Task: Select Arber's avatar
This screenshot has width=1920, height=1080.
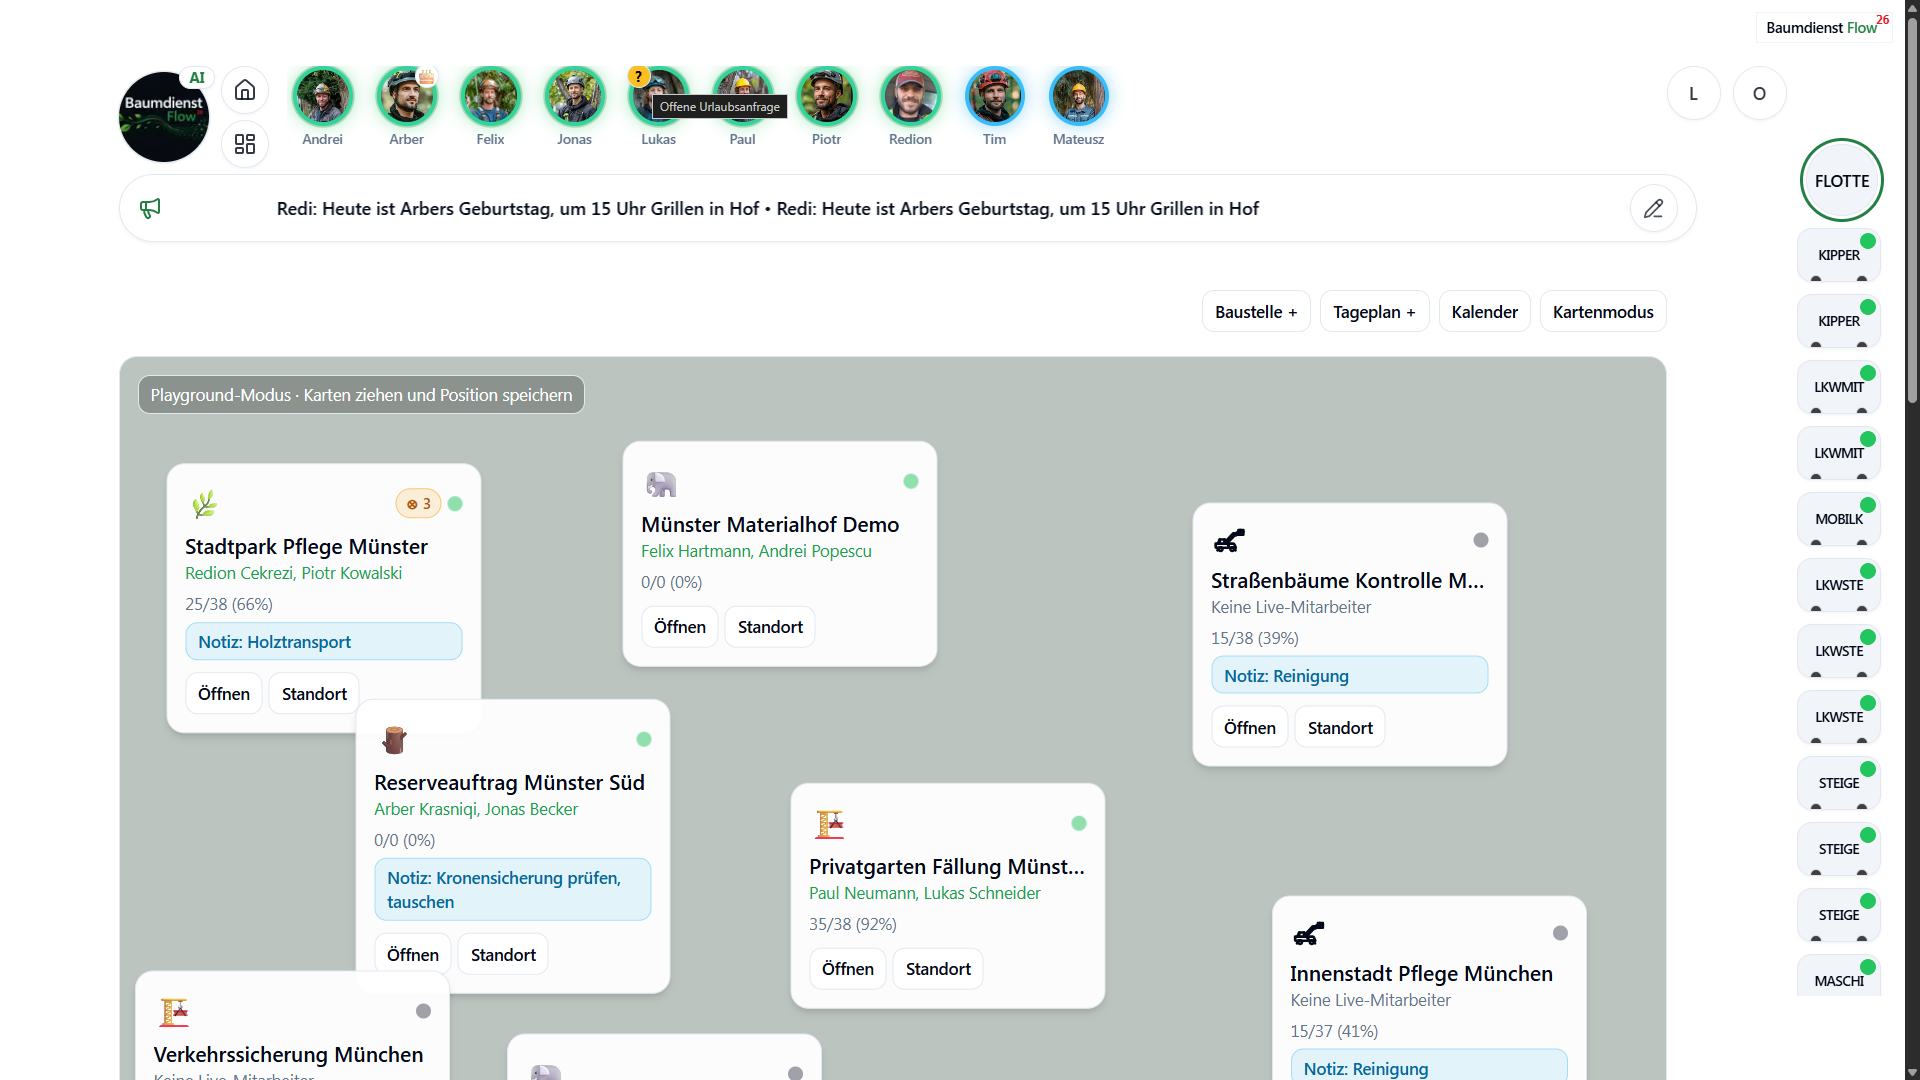Action: [x=406, y=96]
